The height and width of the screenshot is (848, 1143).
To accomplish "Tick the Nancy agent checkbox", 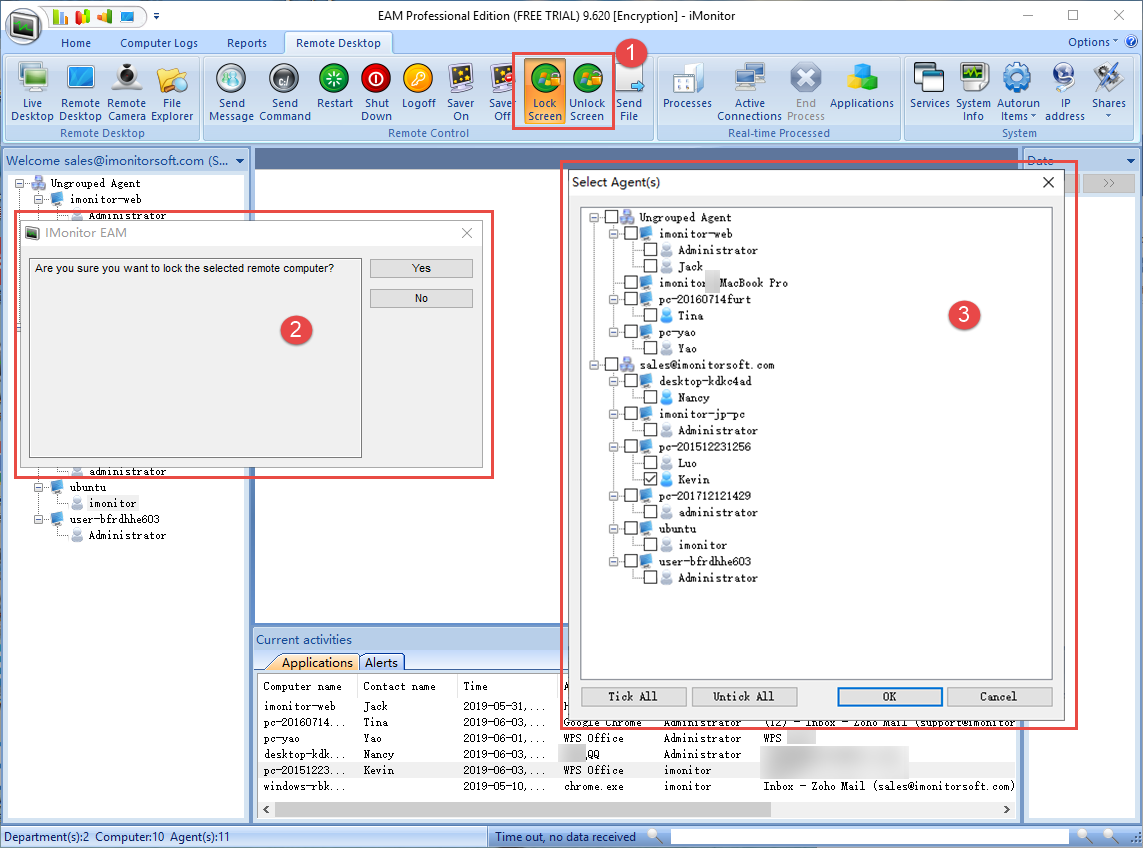I will (650, 397).
